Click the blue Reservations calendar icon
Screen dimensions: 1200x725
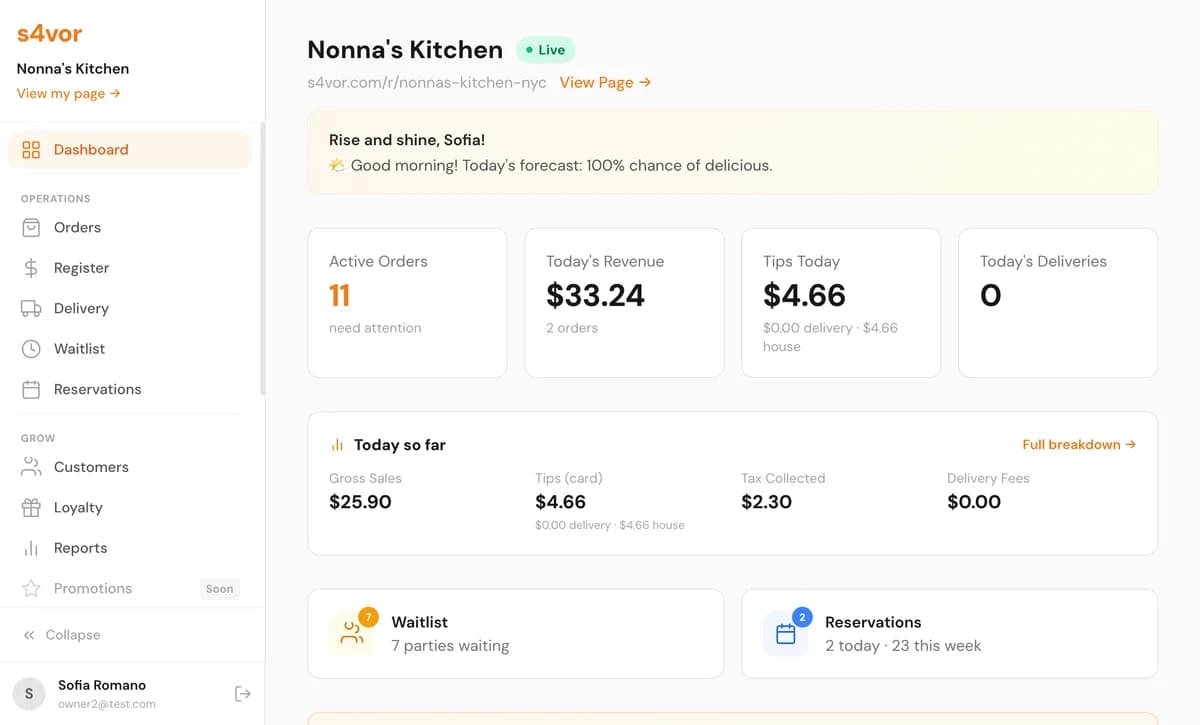pyautogui.click(x=786, y=633)
